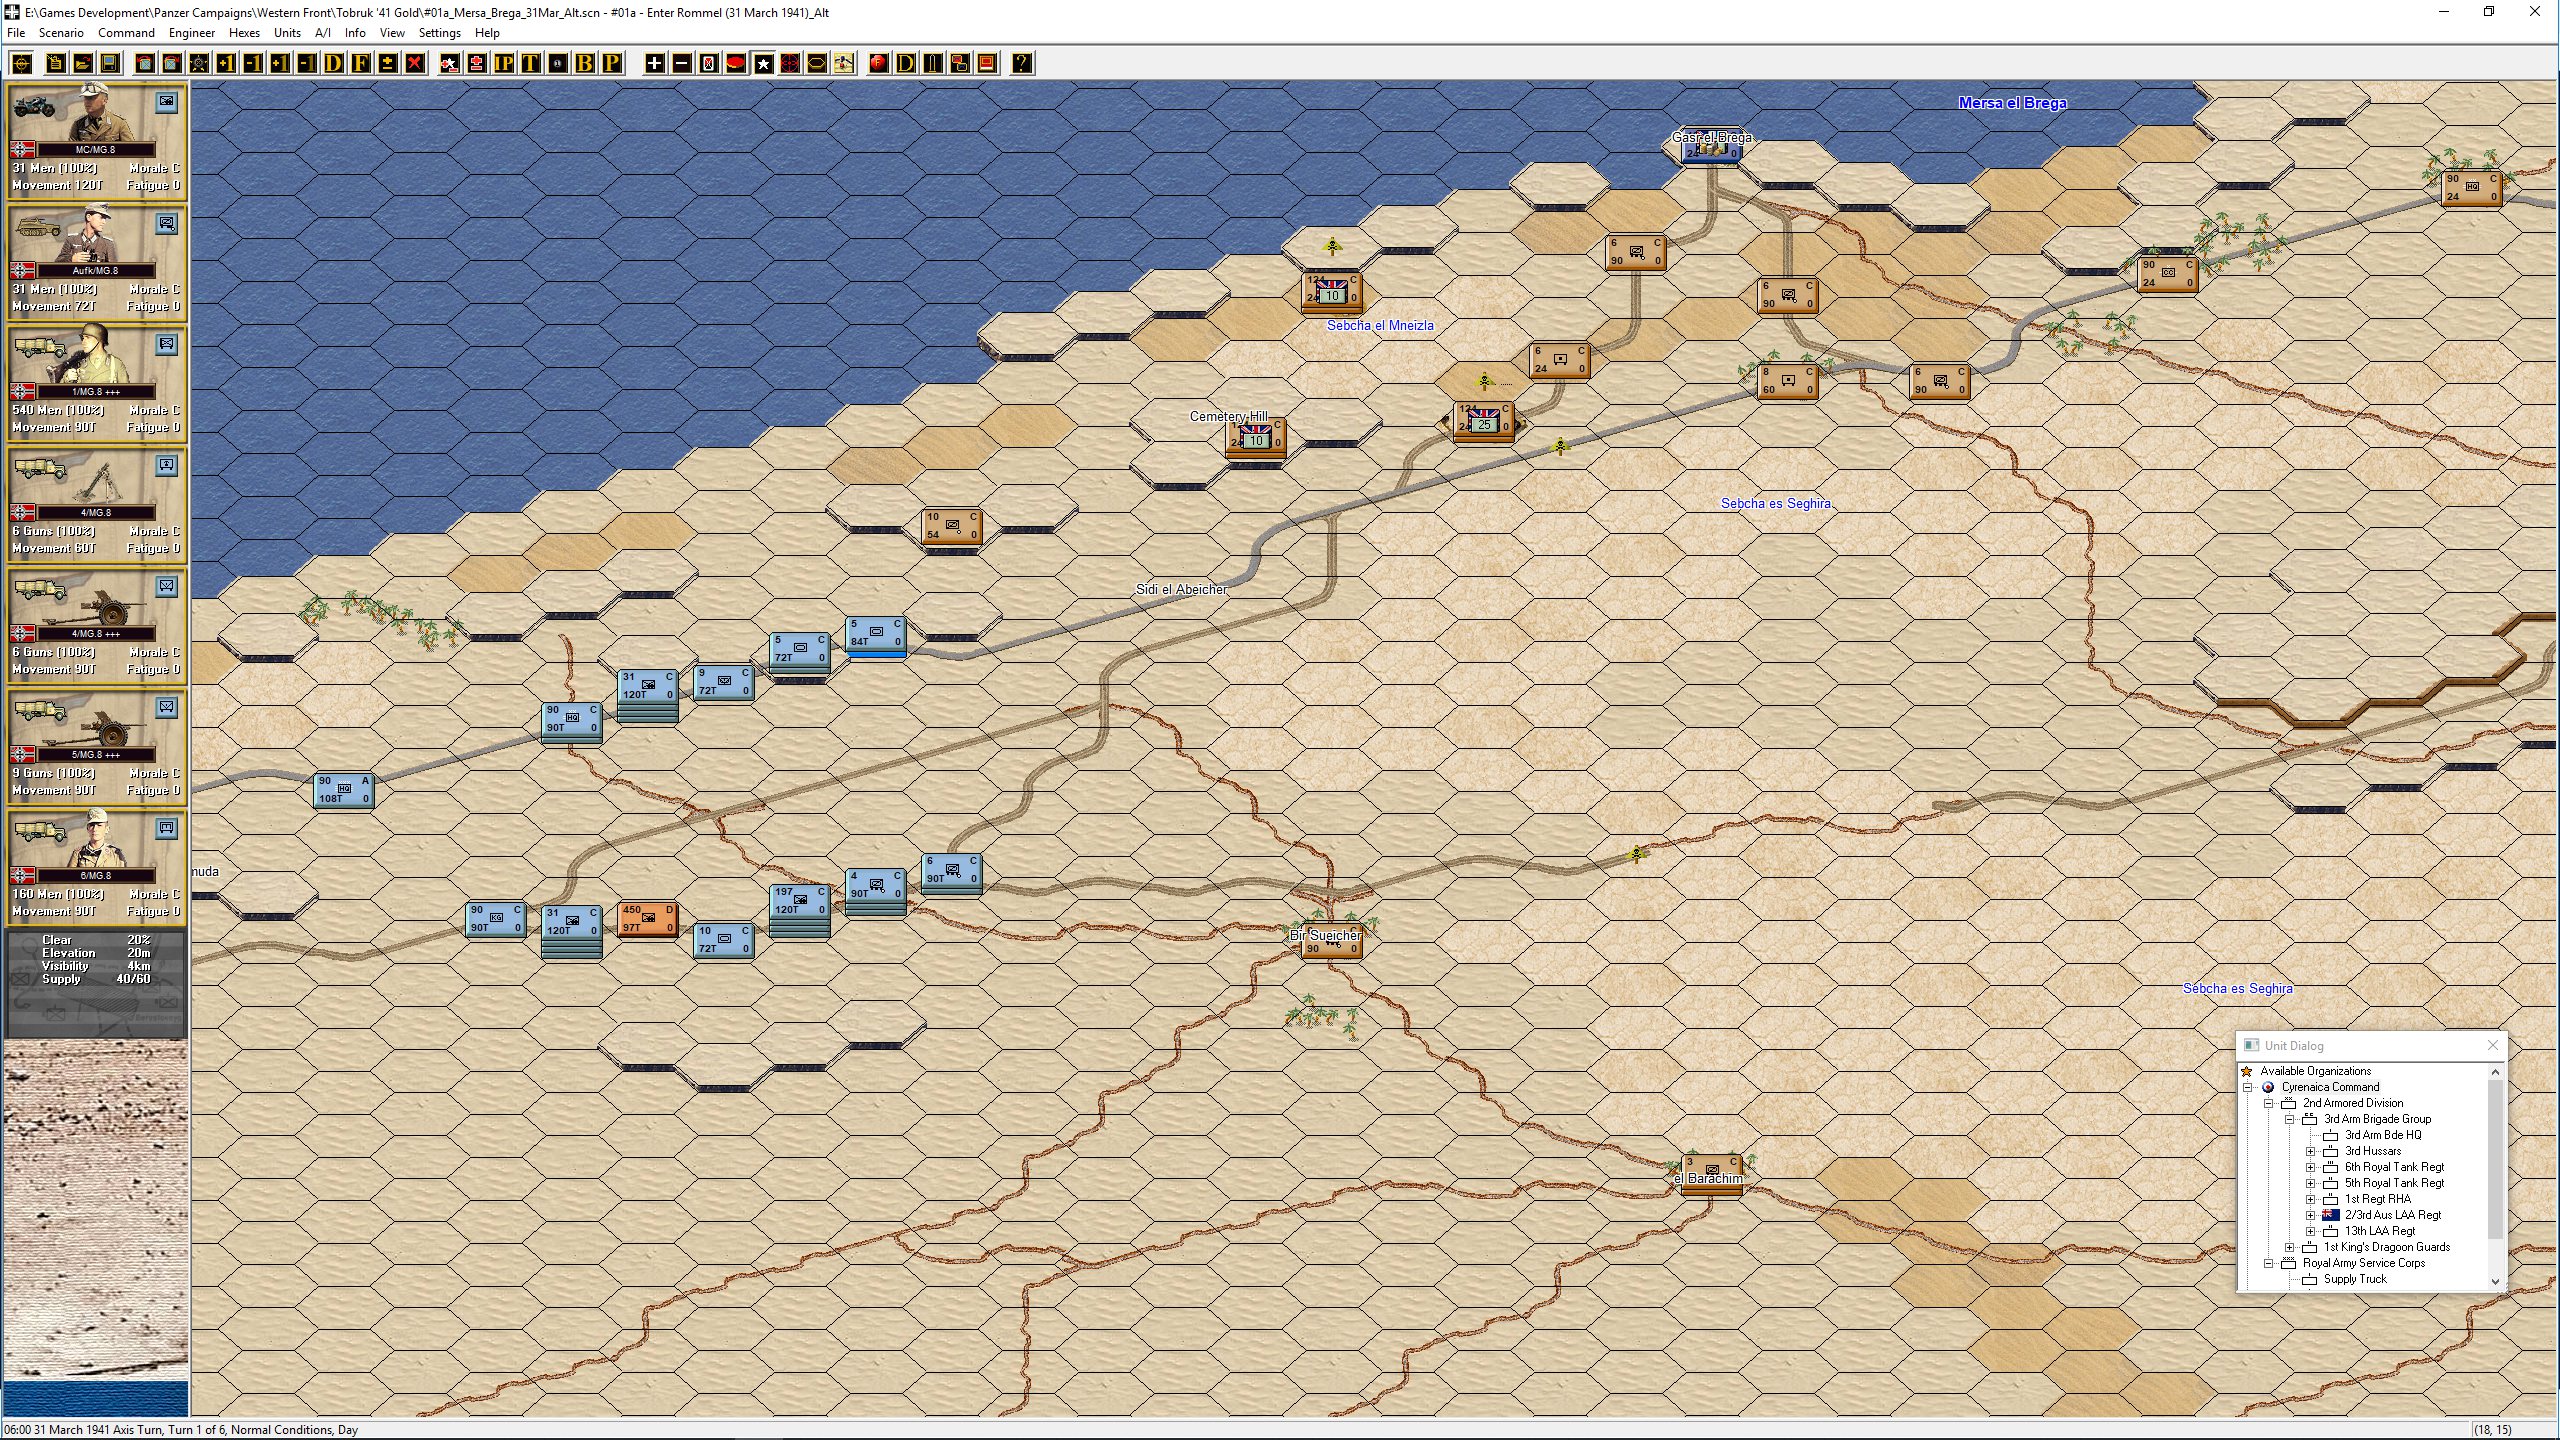Screen dimensions: 2560x1440
Task: Click the Cemetery Hill objective counter
Action: tap(1255, 436)
